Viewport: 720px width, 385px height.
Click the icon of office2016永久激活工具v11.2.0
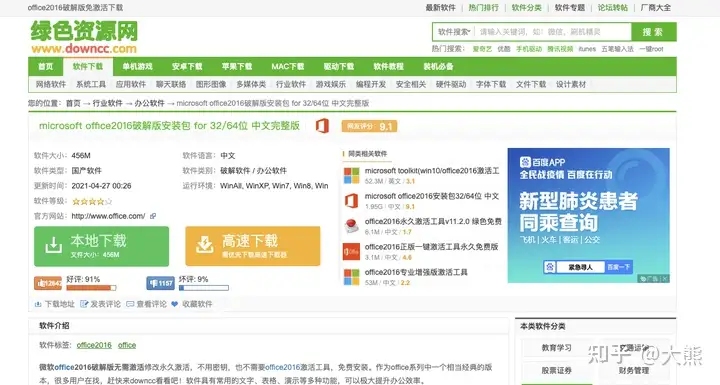point(352,226)
